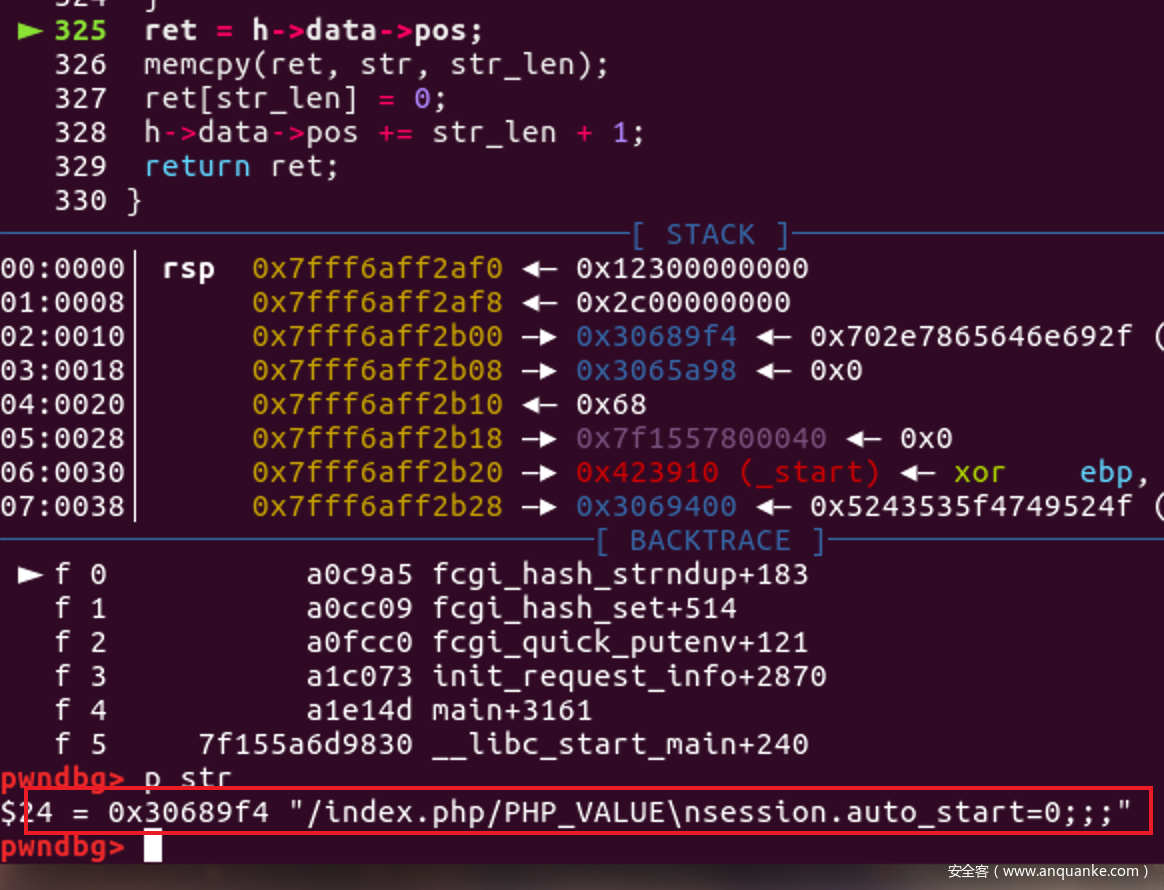Click the memcpy line 326 source

coord(376,65)
